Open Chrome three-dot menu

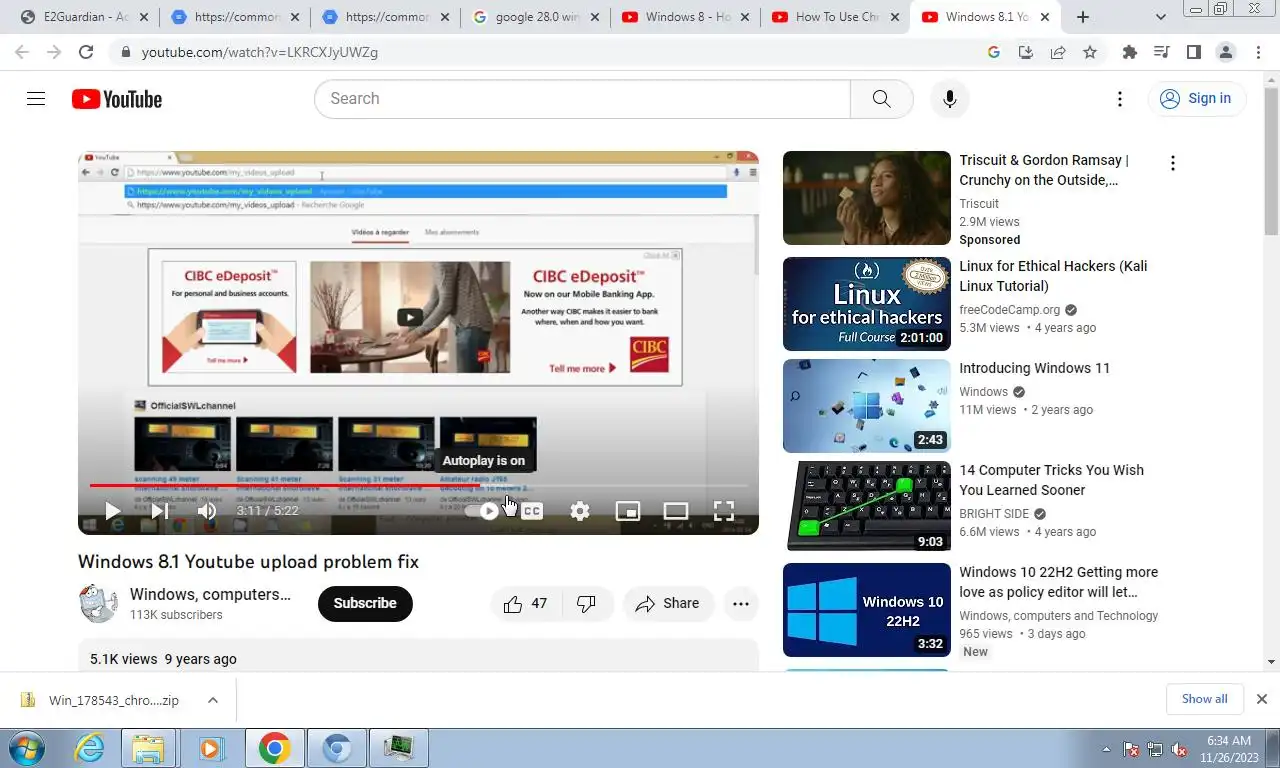click(x=1258, y=52)
